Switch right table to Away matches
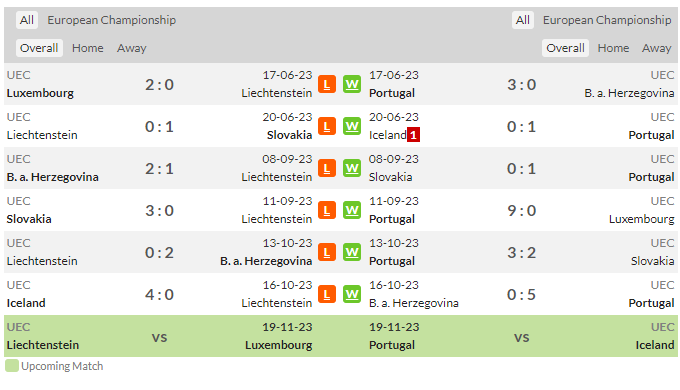680x390 pixels. [656, 48]
